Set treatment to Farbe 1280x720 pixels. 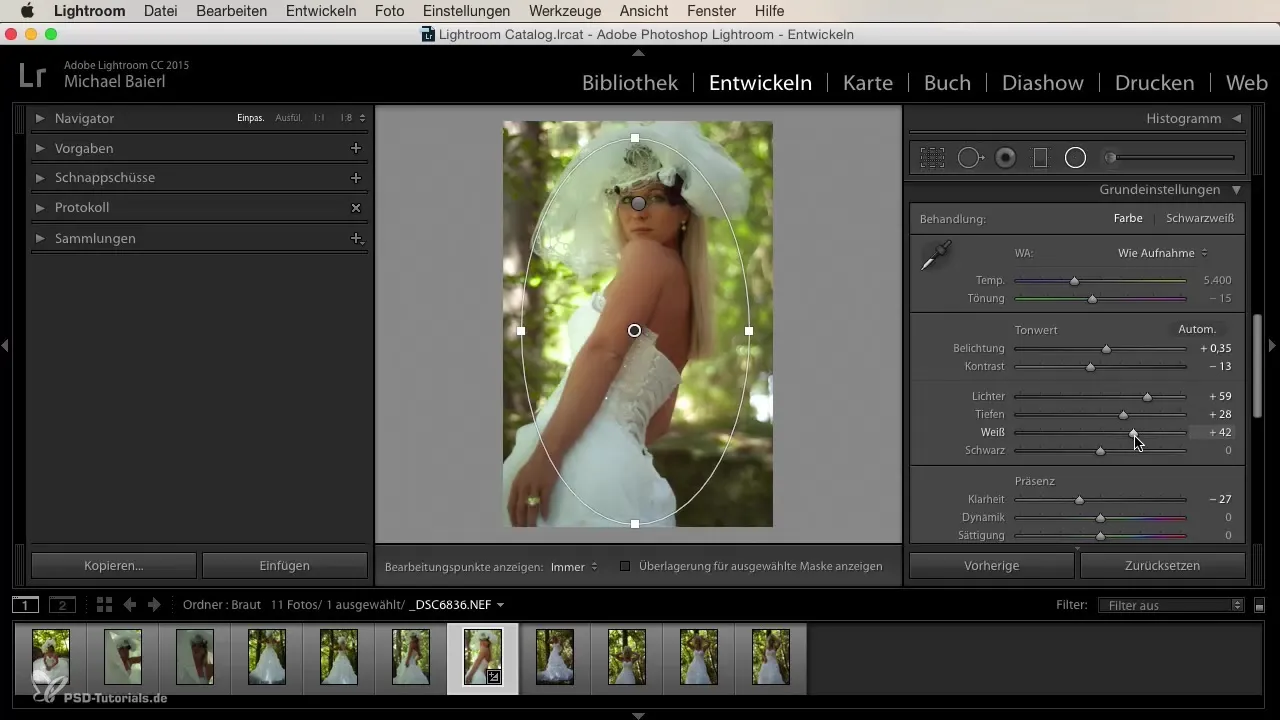click(1128, 218)
